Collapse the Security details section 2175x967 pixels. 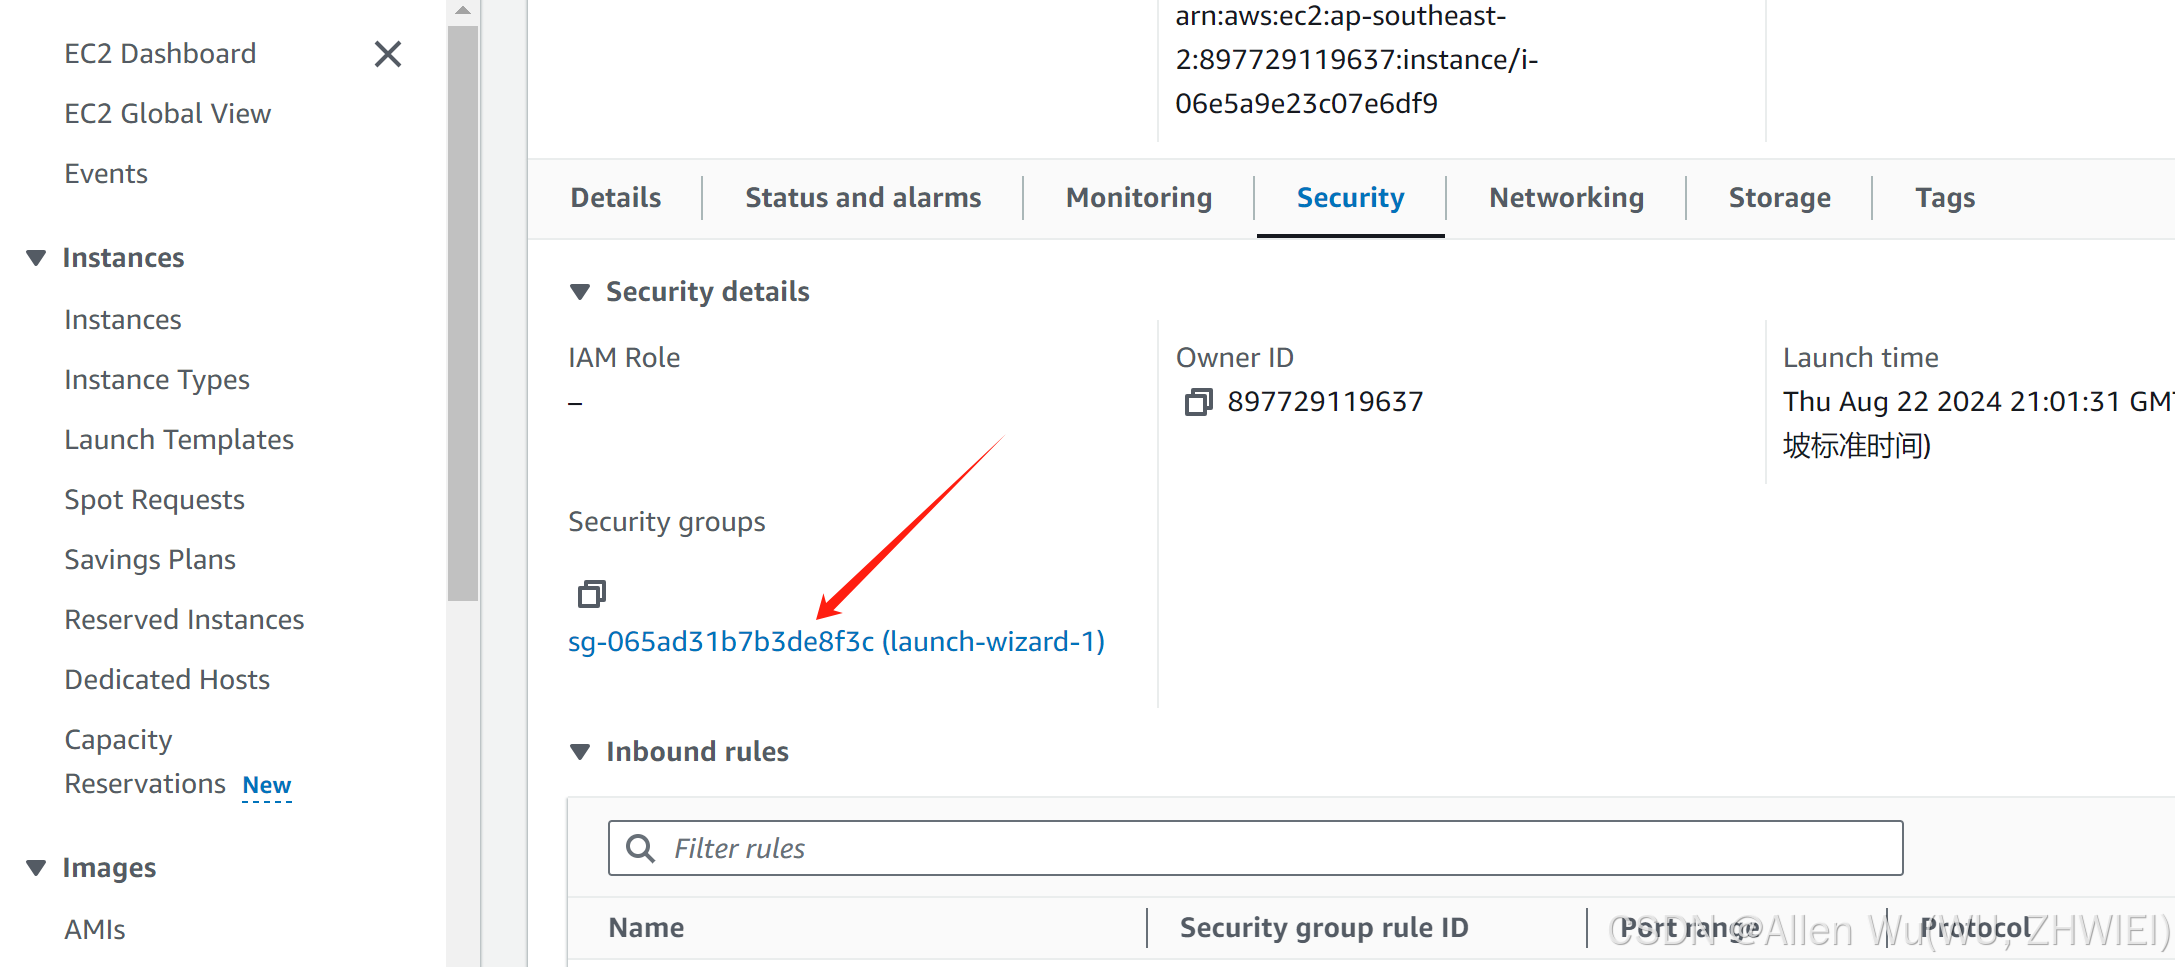[580, 292]
